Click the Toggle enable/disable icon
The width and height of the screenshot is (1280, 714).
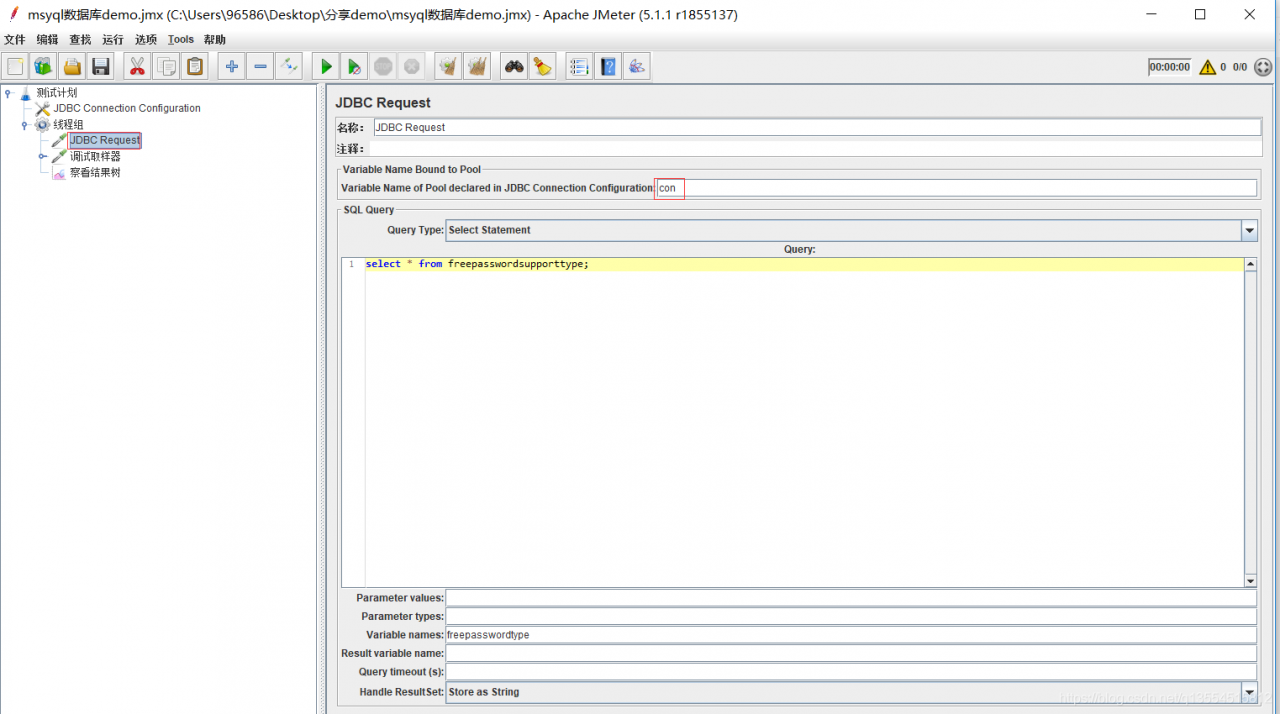(289, 67)
